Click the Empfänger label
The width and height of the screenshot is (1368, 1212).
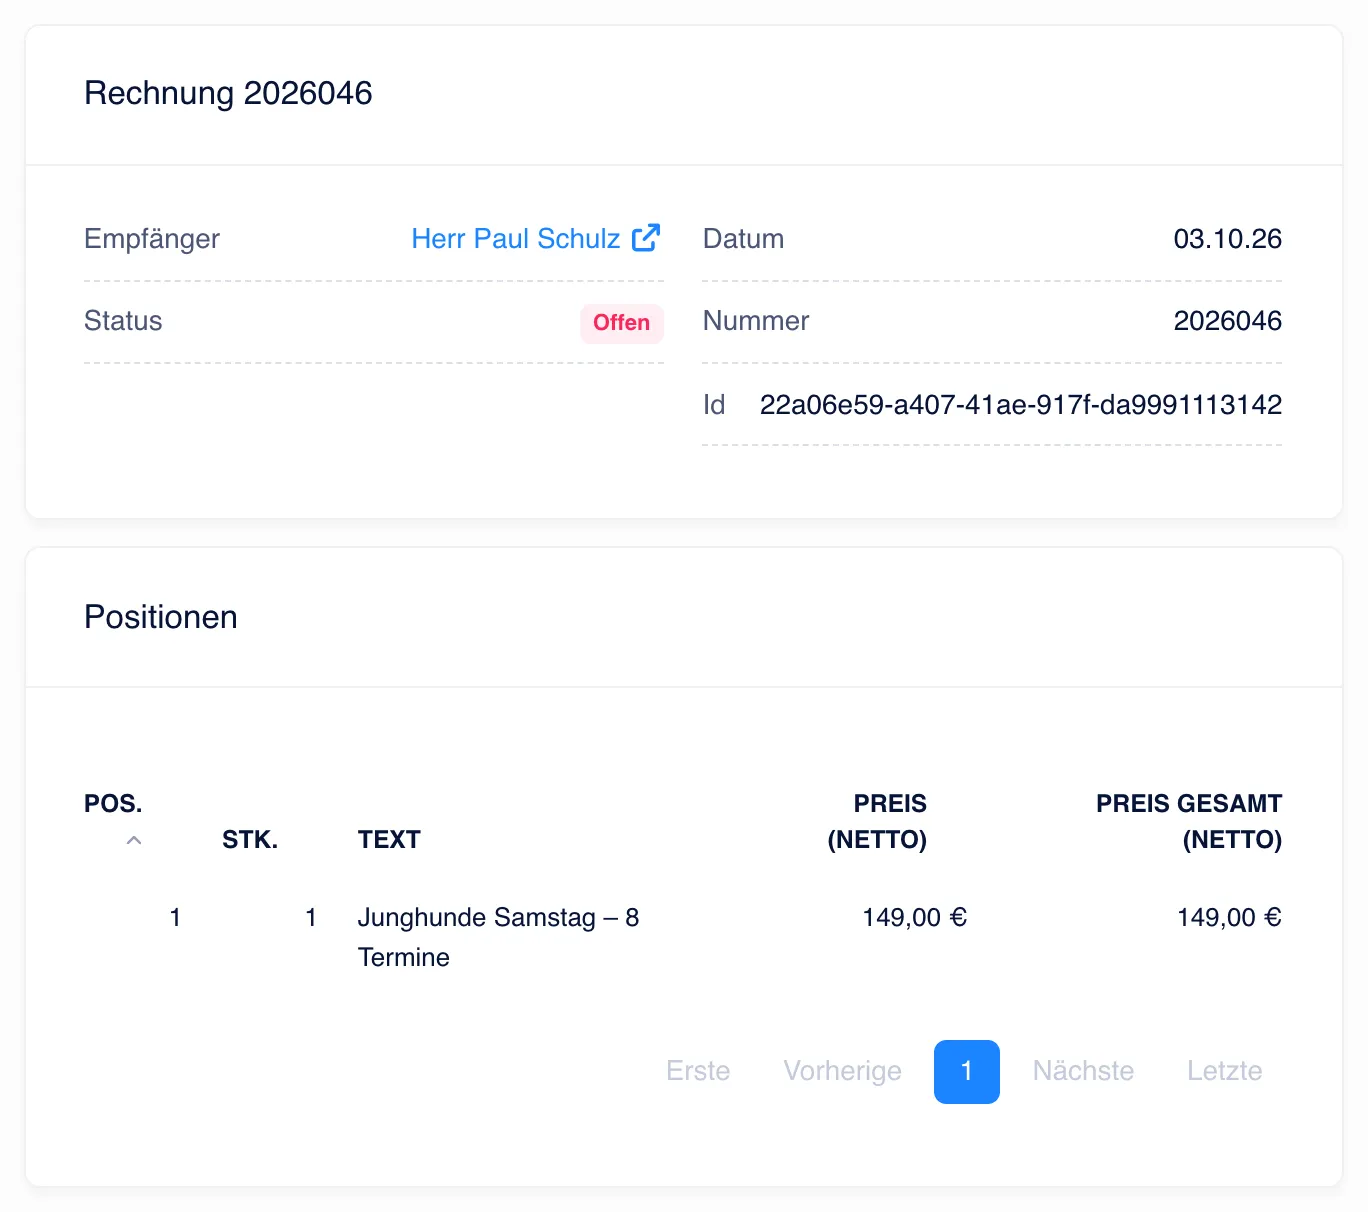click(x=152, y=239)
